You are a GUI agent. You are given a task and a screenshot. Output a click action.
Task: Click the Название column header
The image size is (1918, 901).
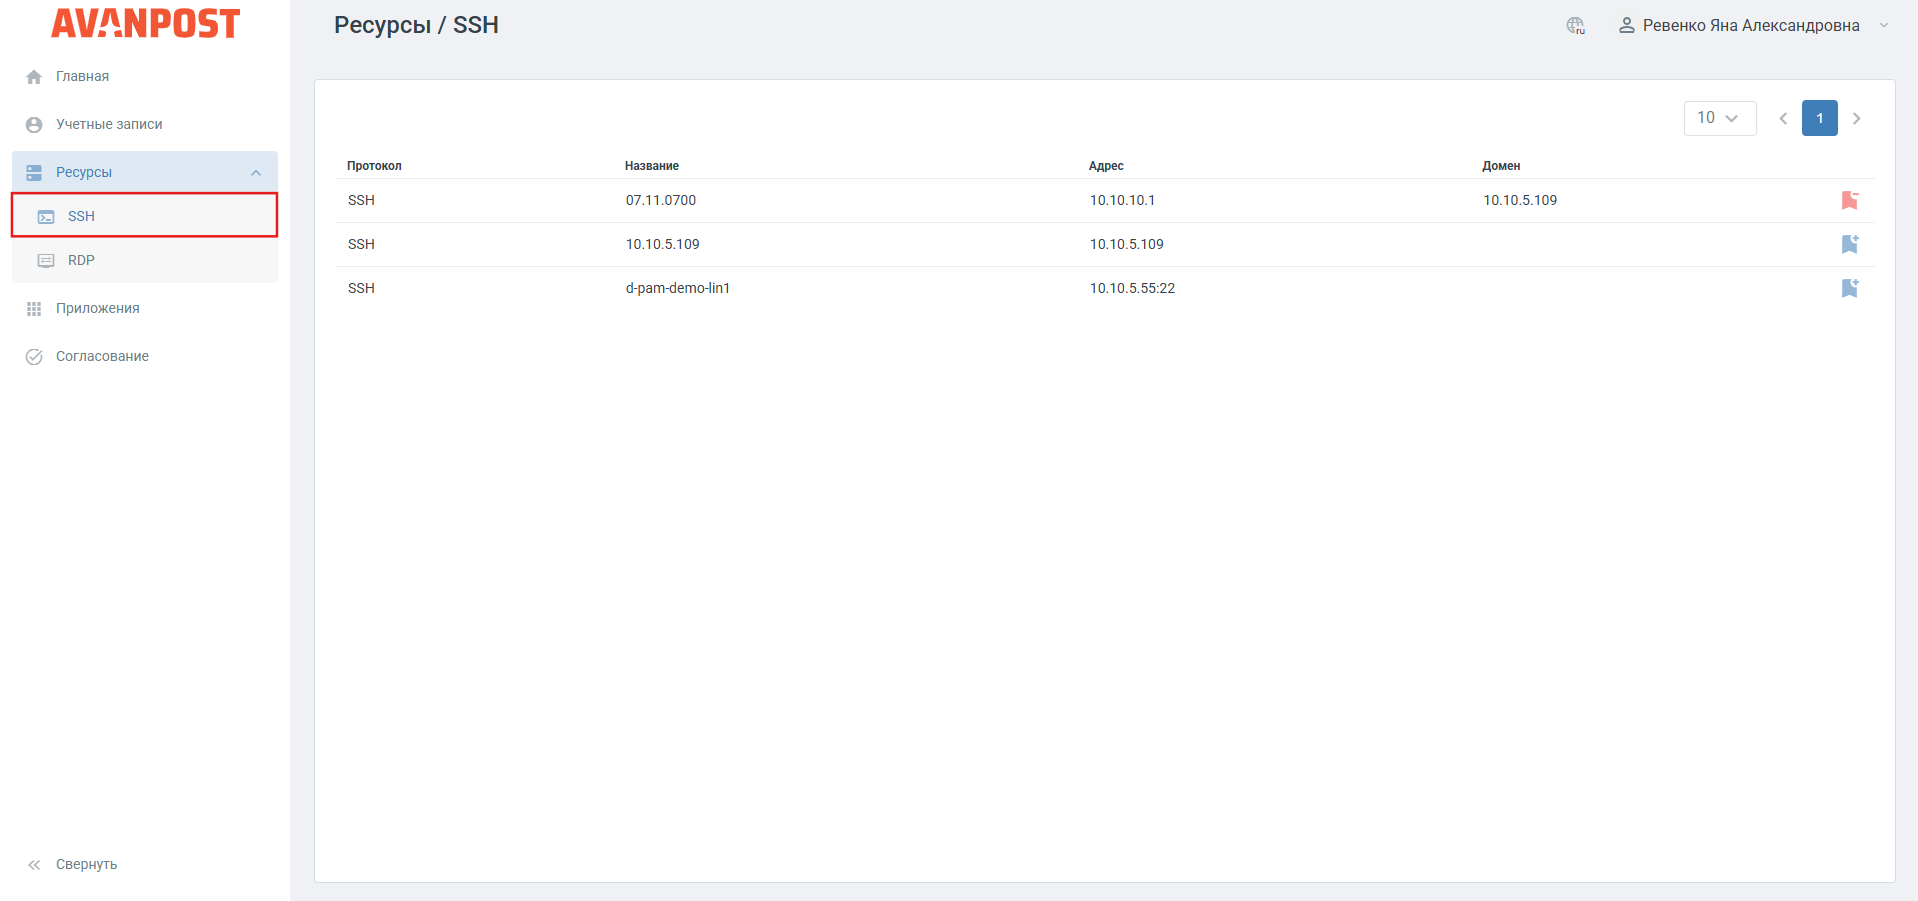(652, 166)
